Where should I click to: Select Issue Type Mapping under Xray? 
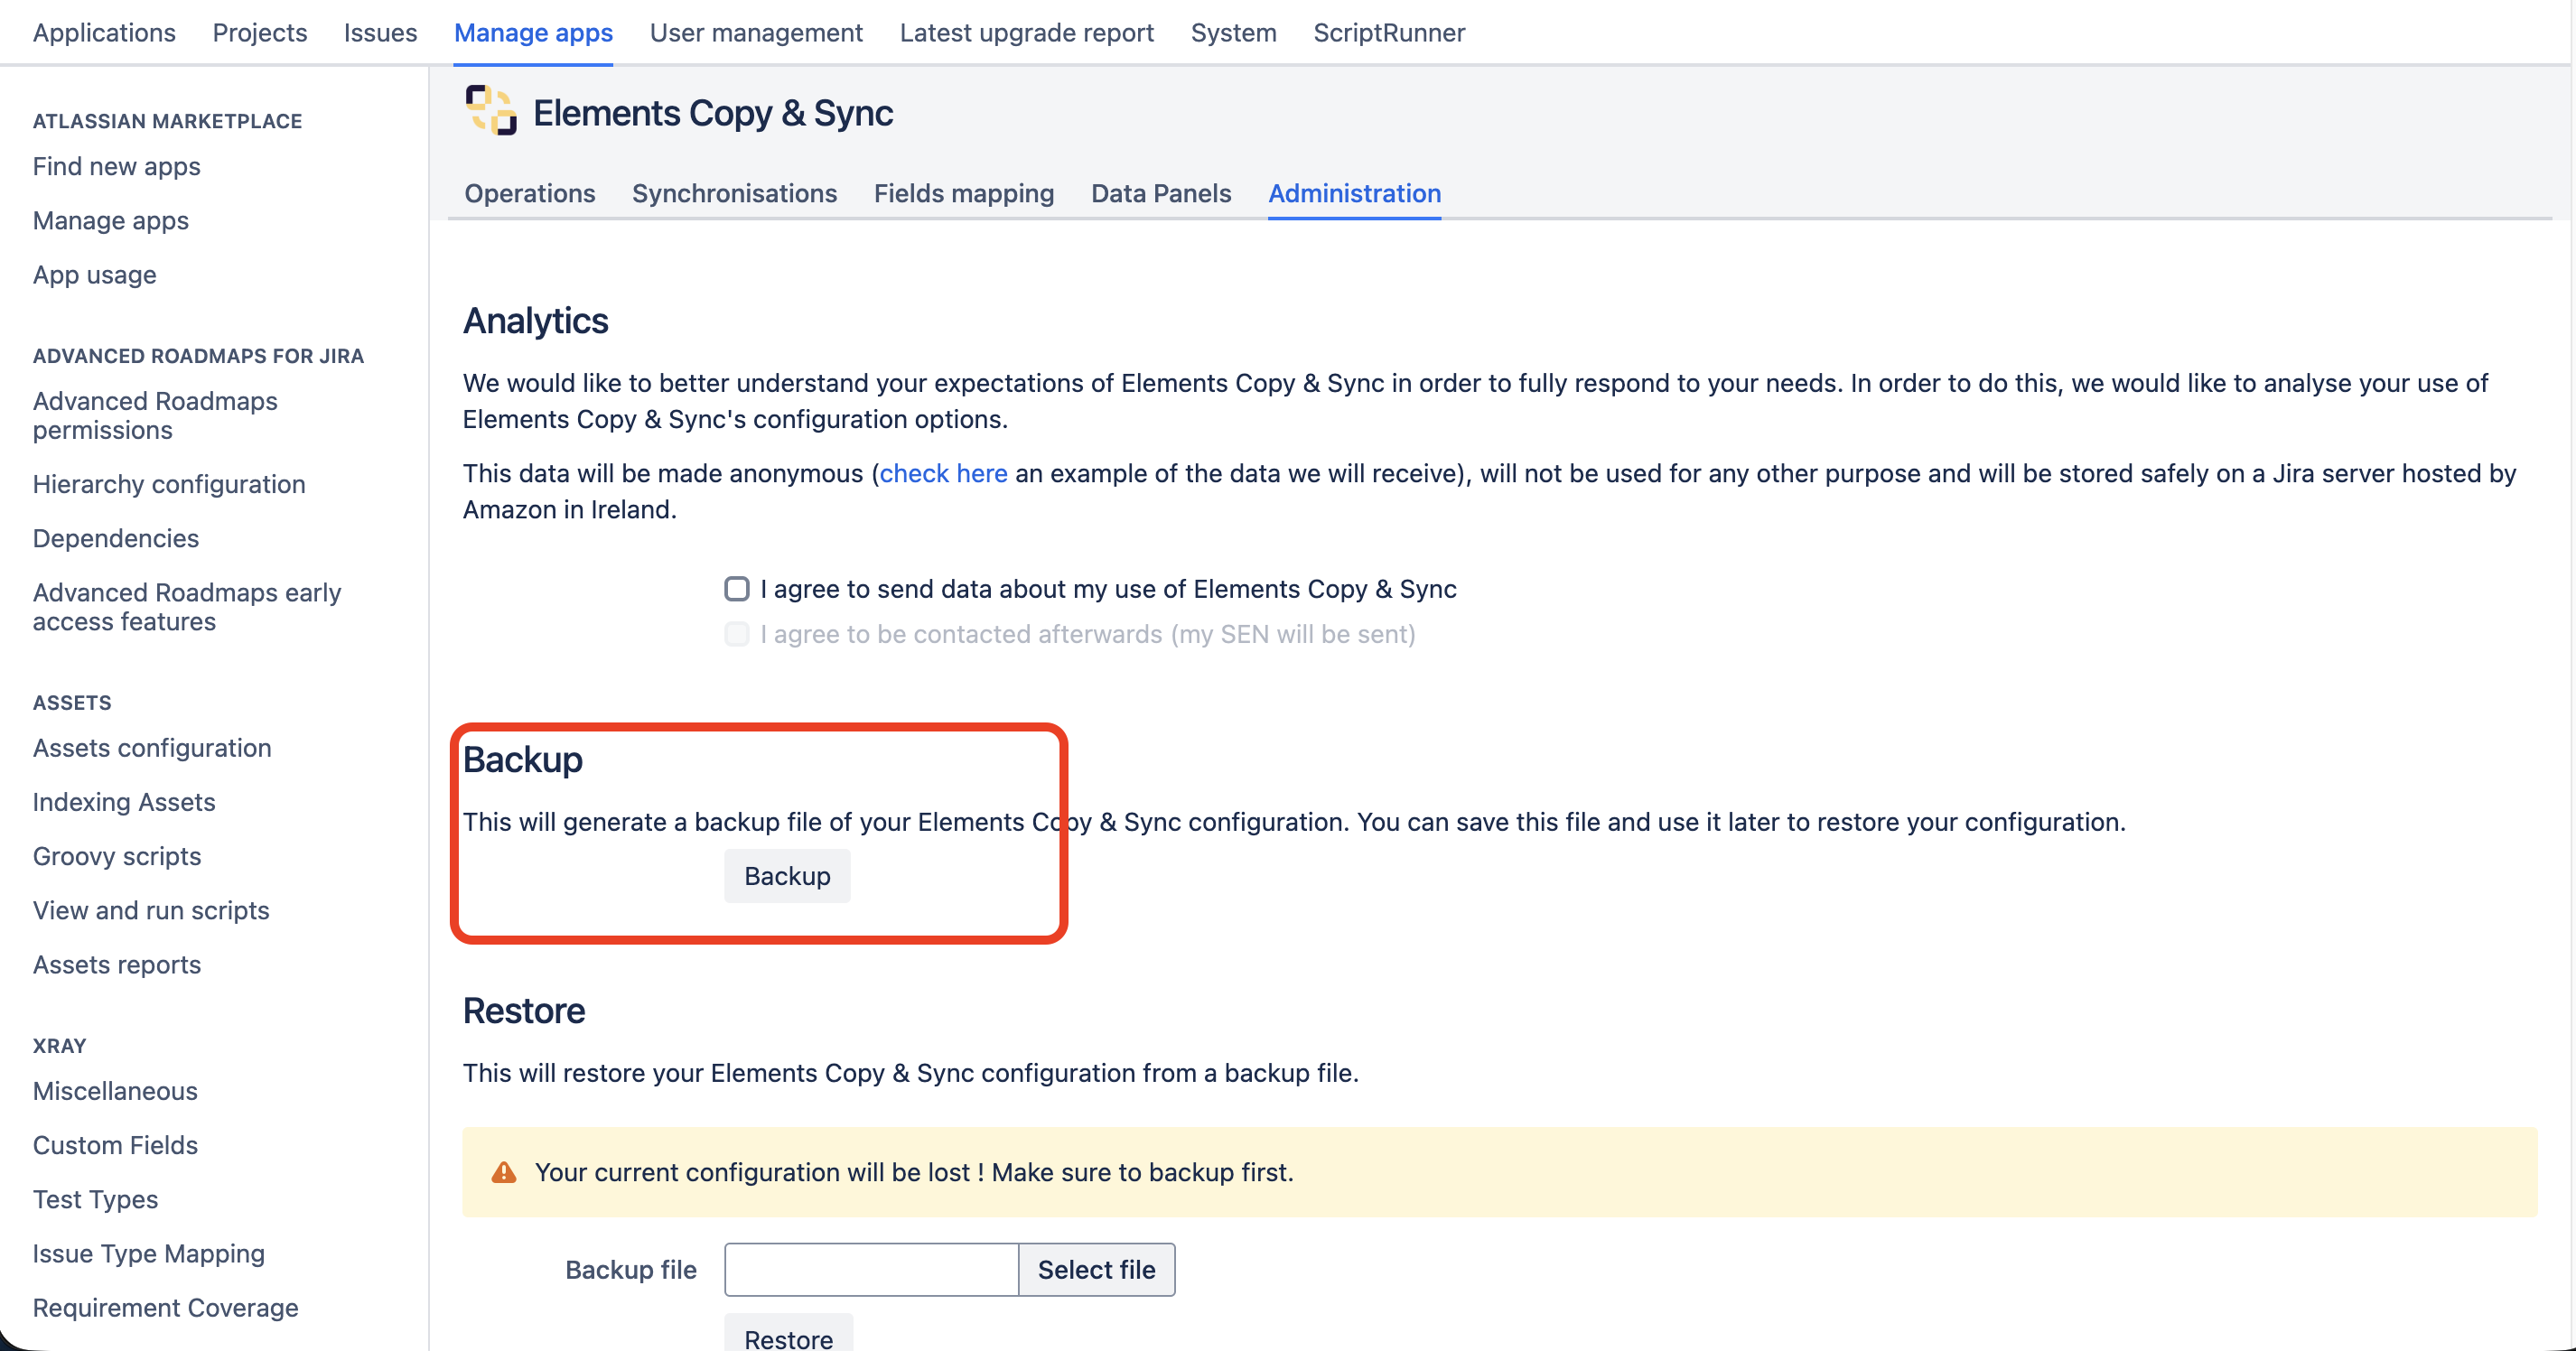[x=149, y=1253]
